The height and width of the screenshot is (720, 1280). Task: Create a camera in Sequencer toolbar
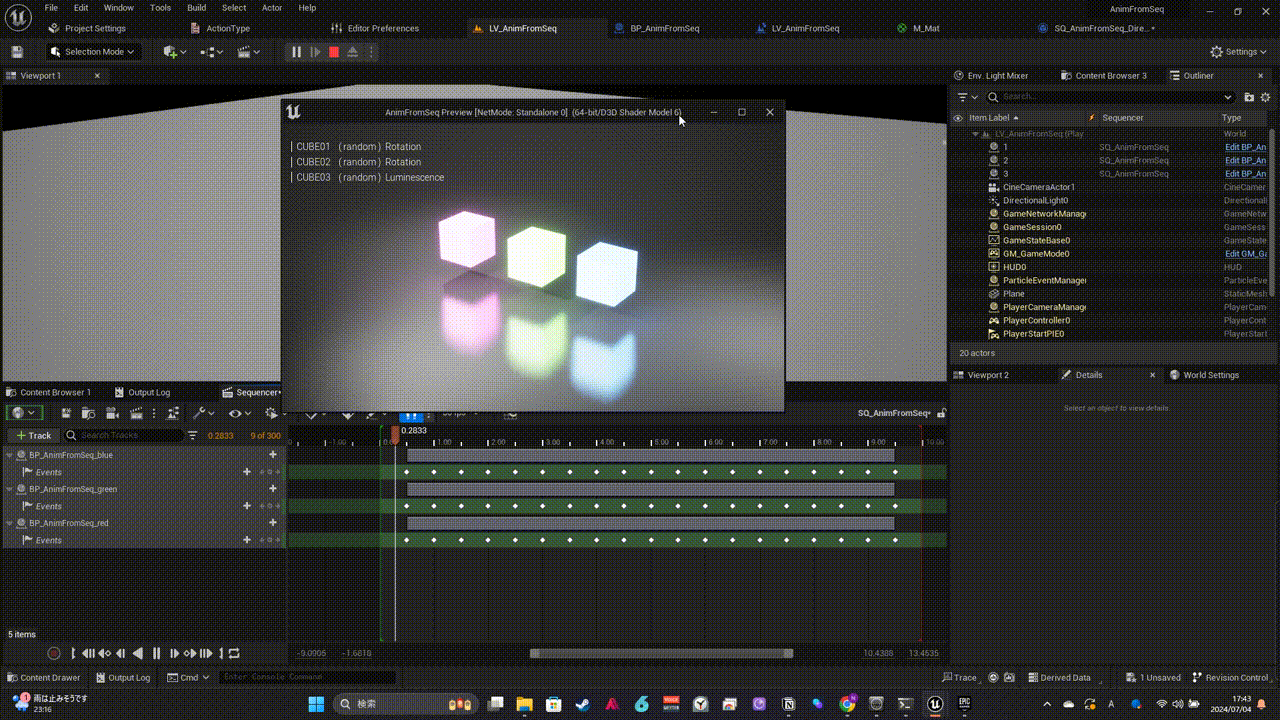pyautogui.click(x=112, y=413)
